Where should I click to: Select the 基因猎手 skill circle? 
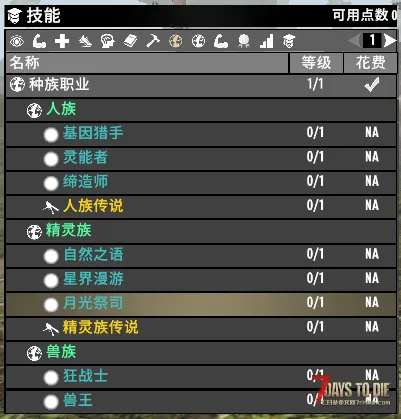pos(51,135)
